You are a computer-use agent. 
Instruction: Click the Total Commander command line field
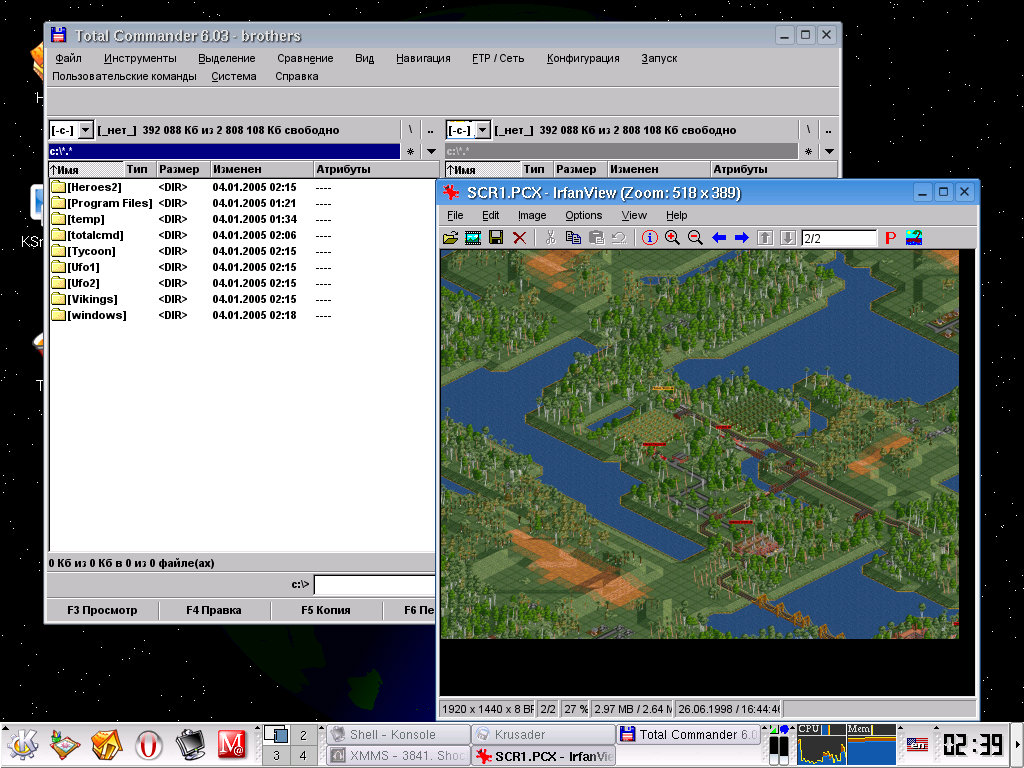pos(375,584)
